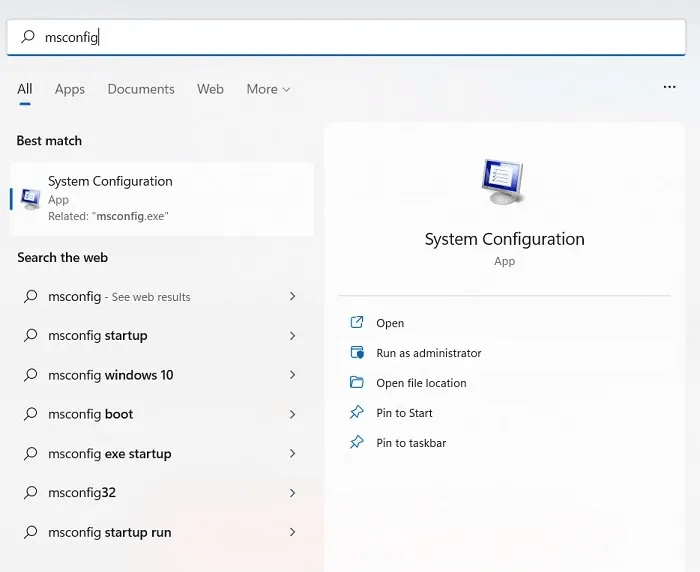Click the pin icon beside Pin to Start
The width and height of the screenshot is (700, 572).
357,413
